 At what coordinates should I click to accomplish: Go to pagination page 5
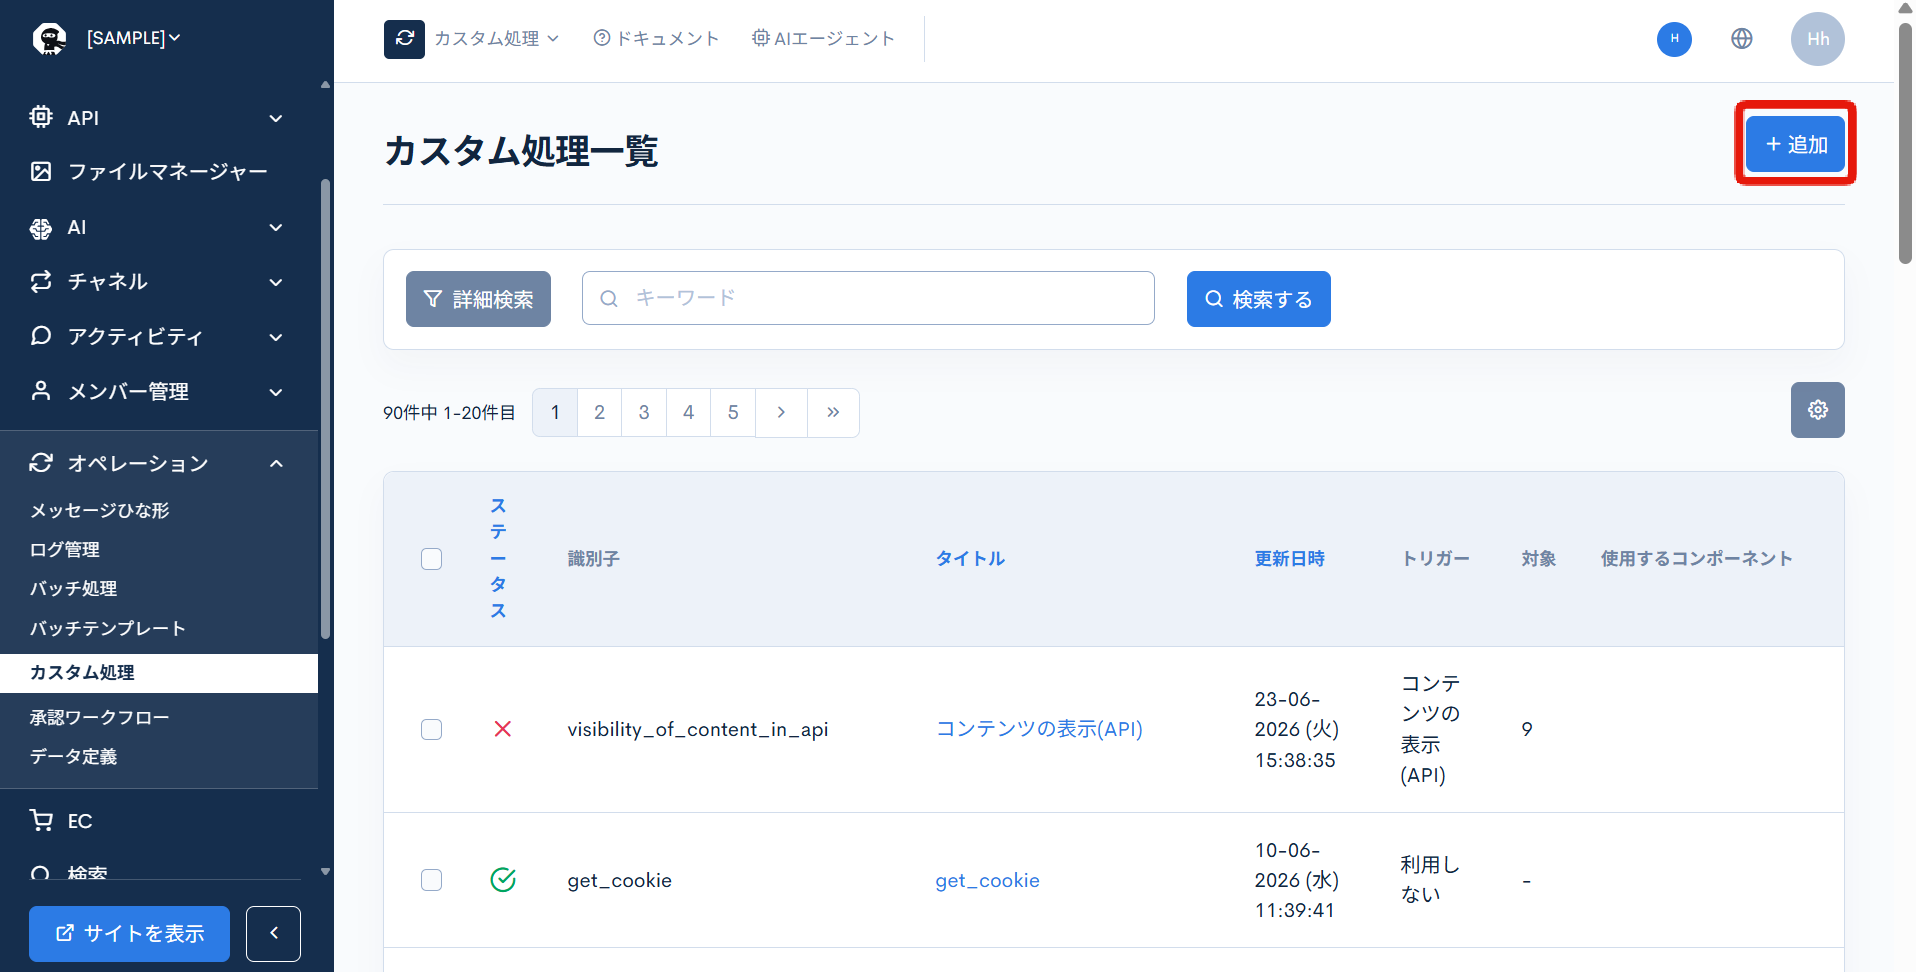[733, 413]
